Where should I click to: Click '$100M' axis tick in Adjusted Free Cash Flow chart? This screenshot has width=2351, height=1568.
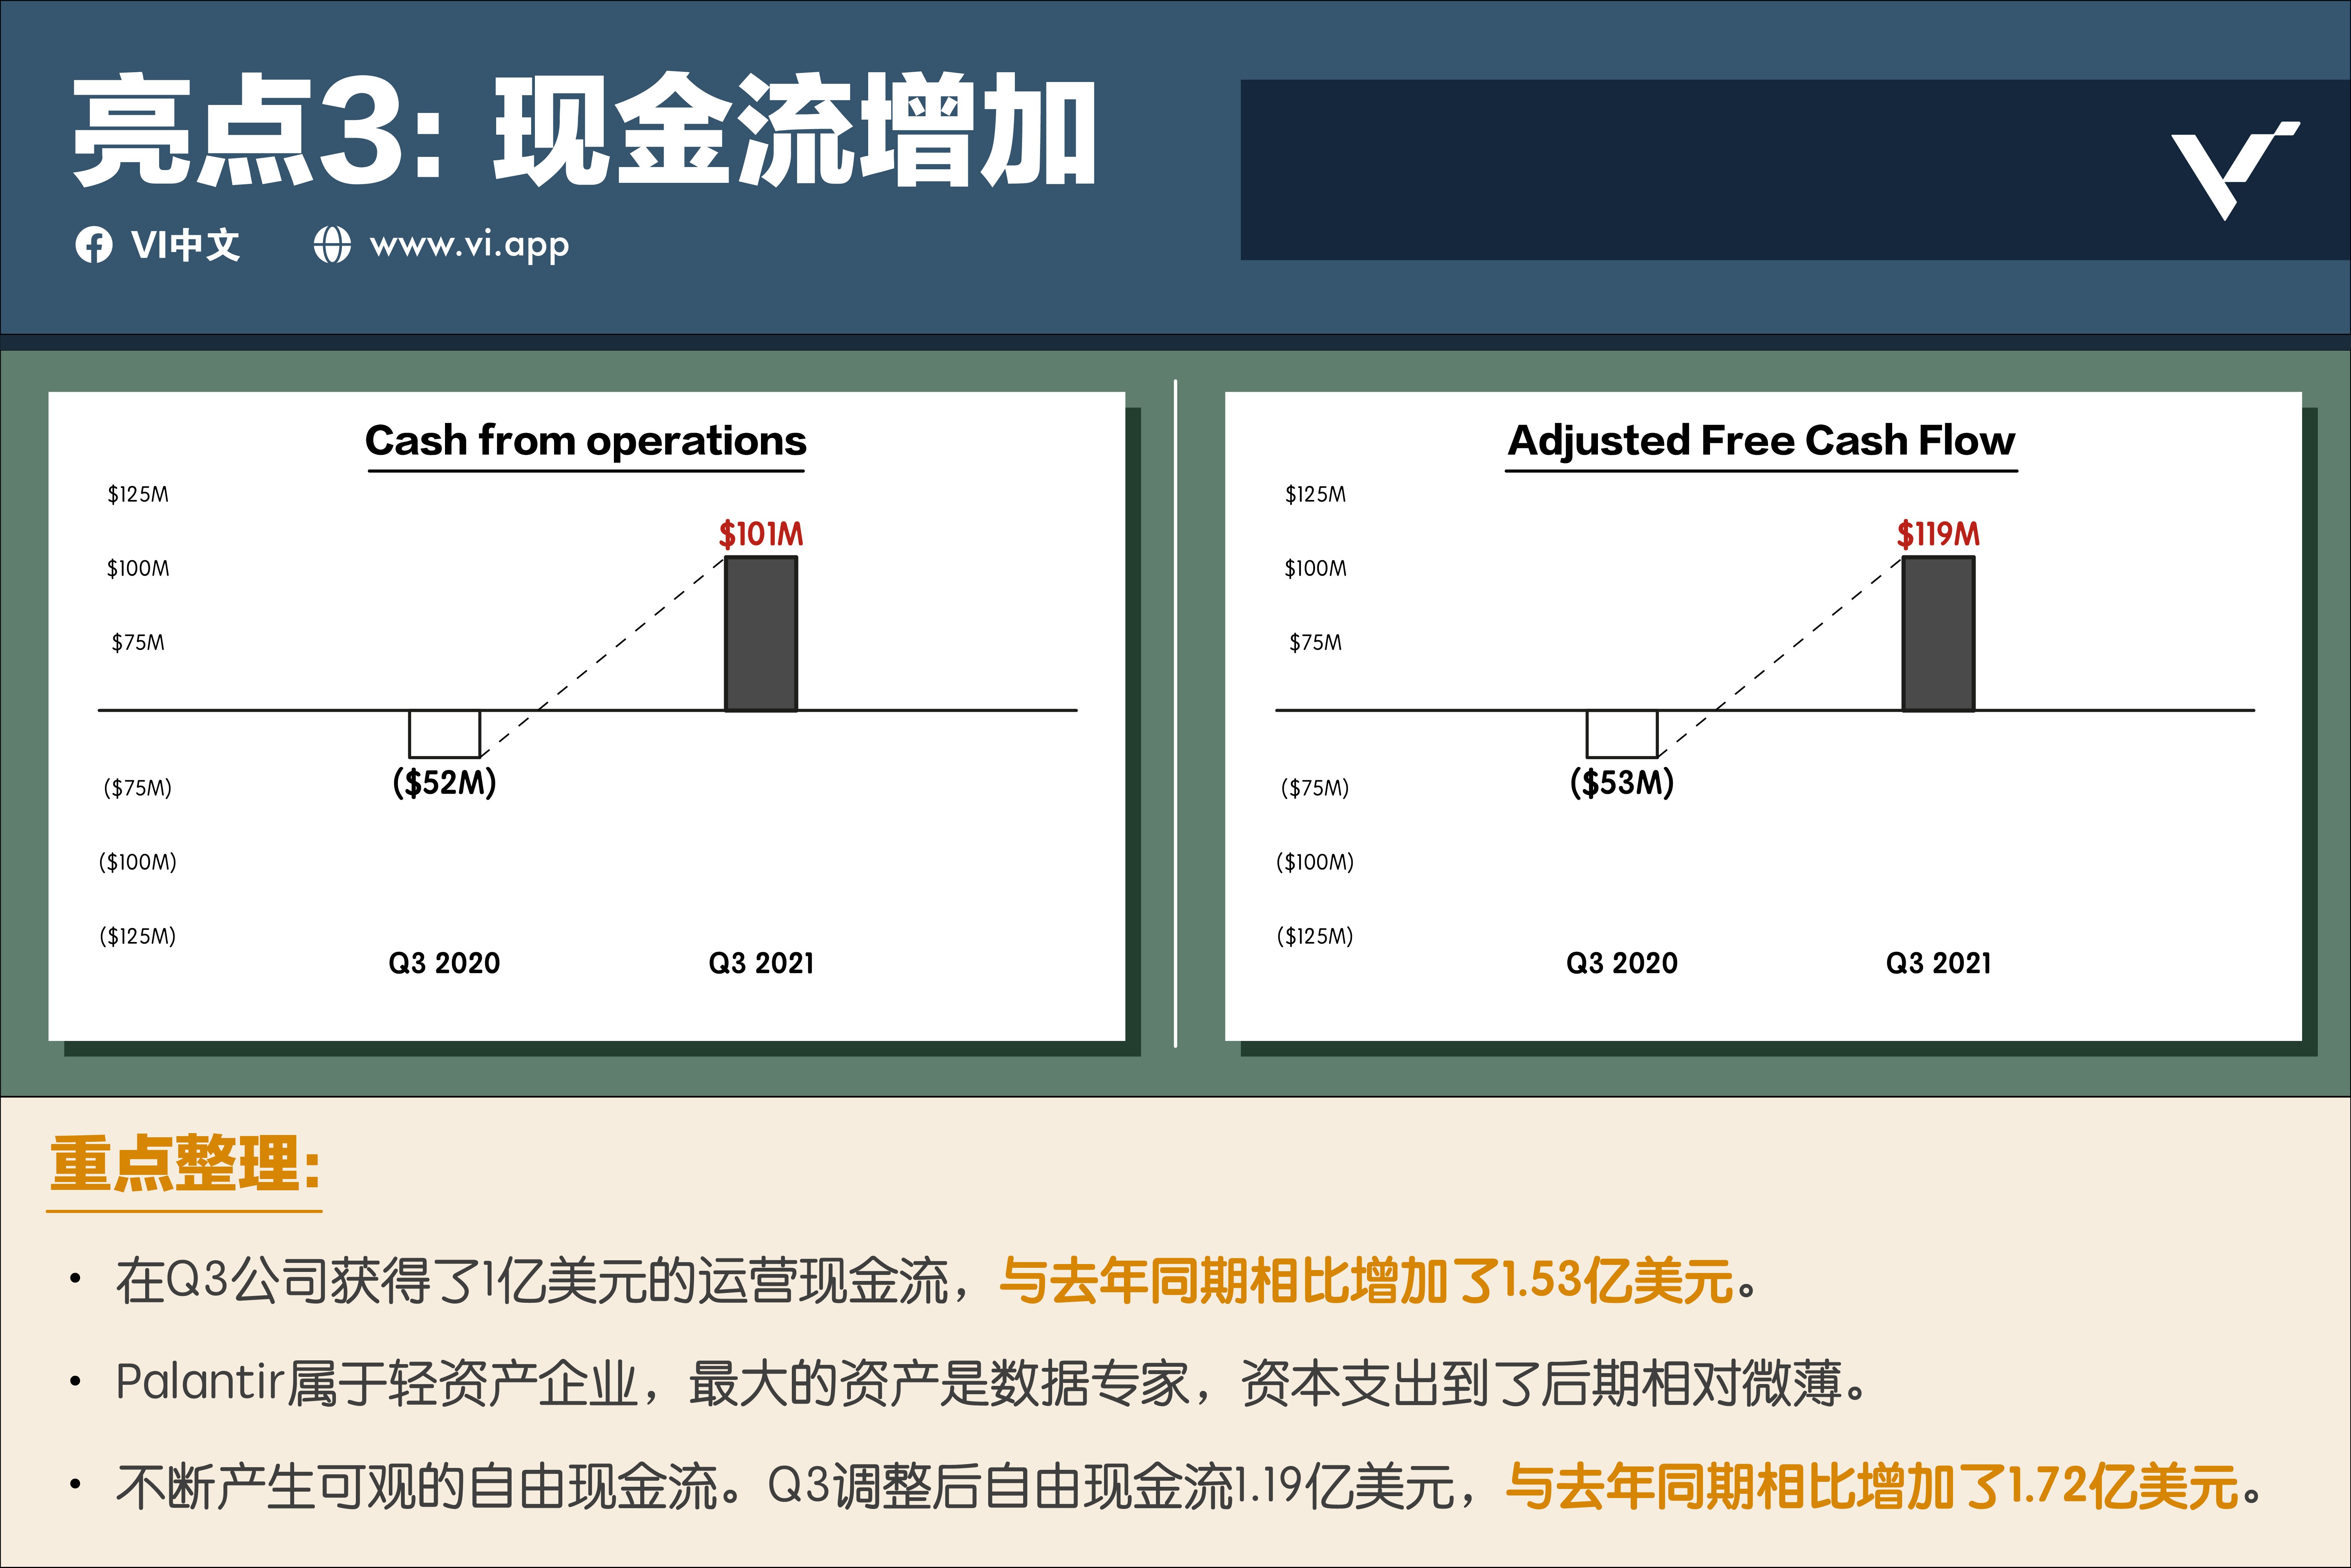pyautogui.click(x=1315, y=568)
